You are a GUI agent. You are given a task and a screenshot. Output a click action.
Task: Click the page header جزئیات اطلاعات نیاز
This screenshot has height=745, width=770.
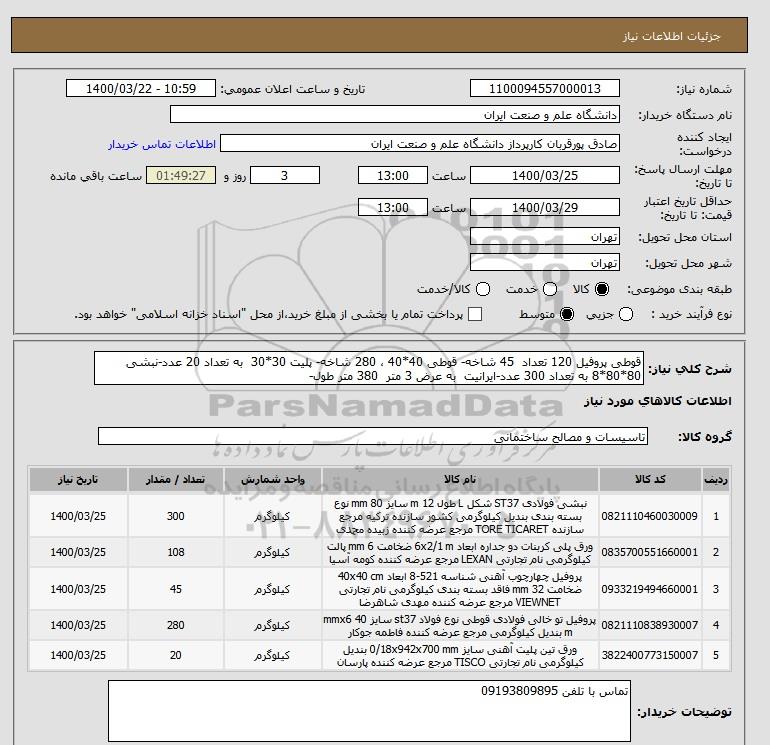tap(671, 36)
